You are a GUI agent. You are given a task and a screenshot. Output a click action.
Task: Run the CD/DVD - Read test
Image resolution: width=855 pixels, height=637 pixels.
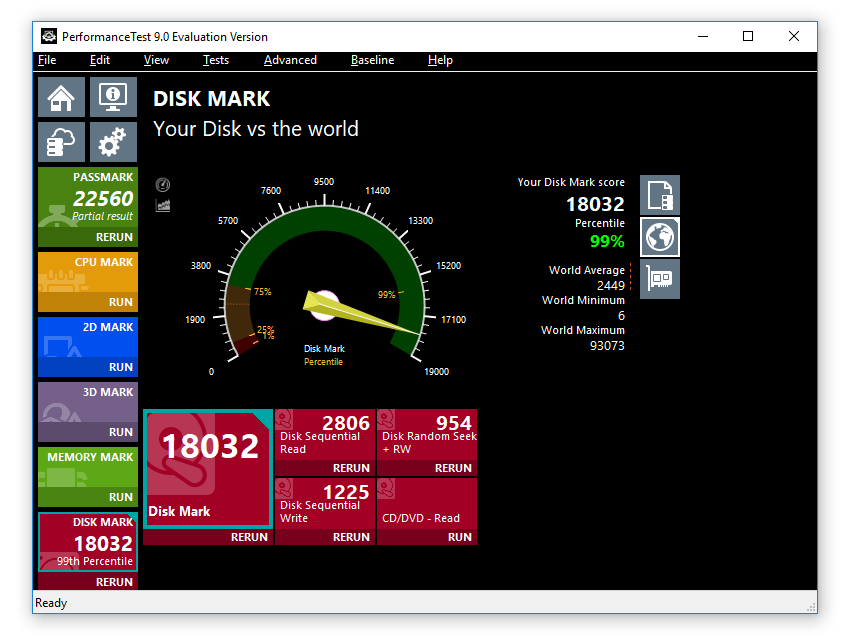459,537
